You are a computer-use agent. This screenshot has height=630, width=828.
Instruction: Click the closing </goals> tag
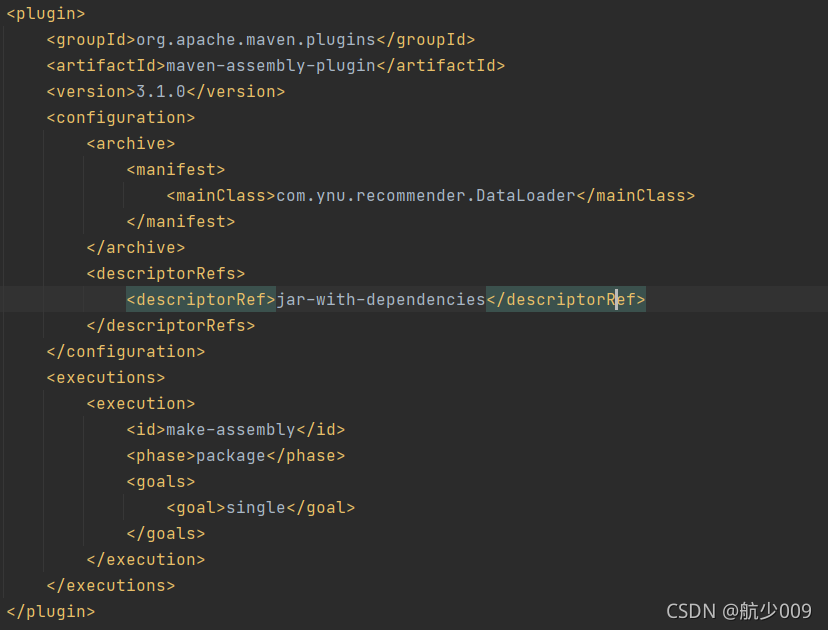166,533
